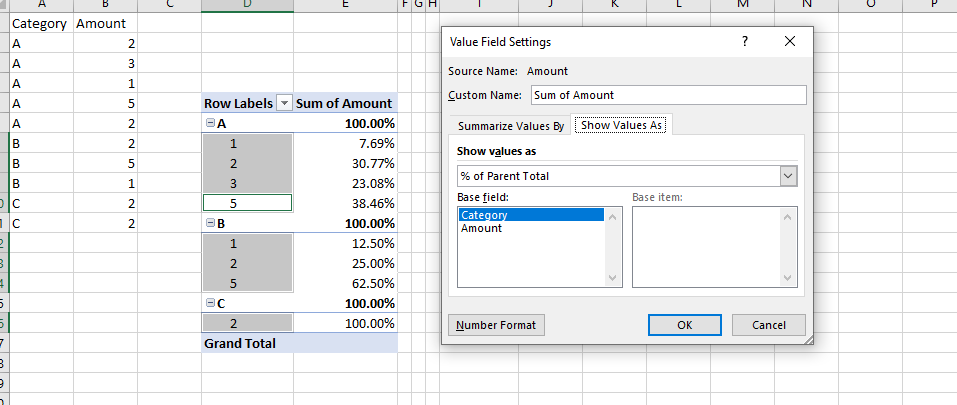Switch to the Summarize Values By tab
This screenshot has width=957, height=405.
[x=511, y=126]
